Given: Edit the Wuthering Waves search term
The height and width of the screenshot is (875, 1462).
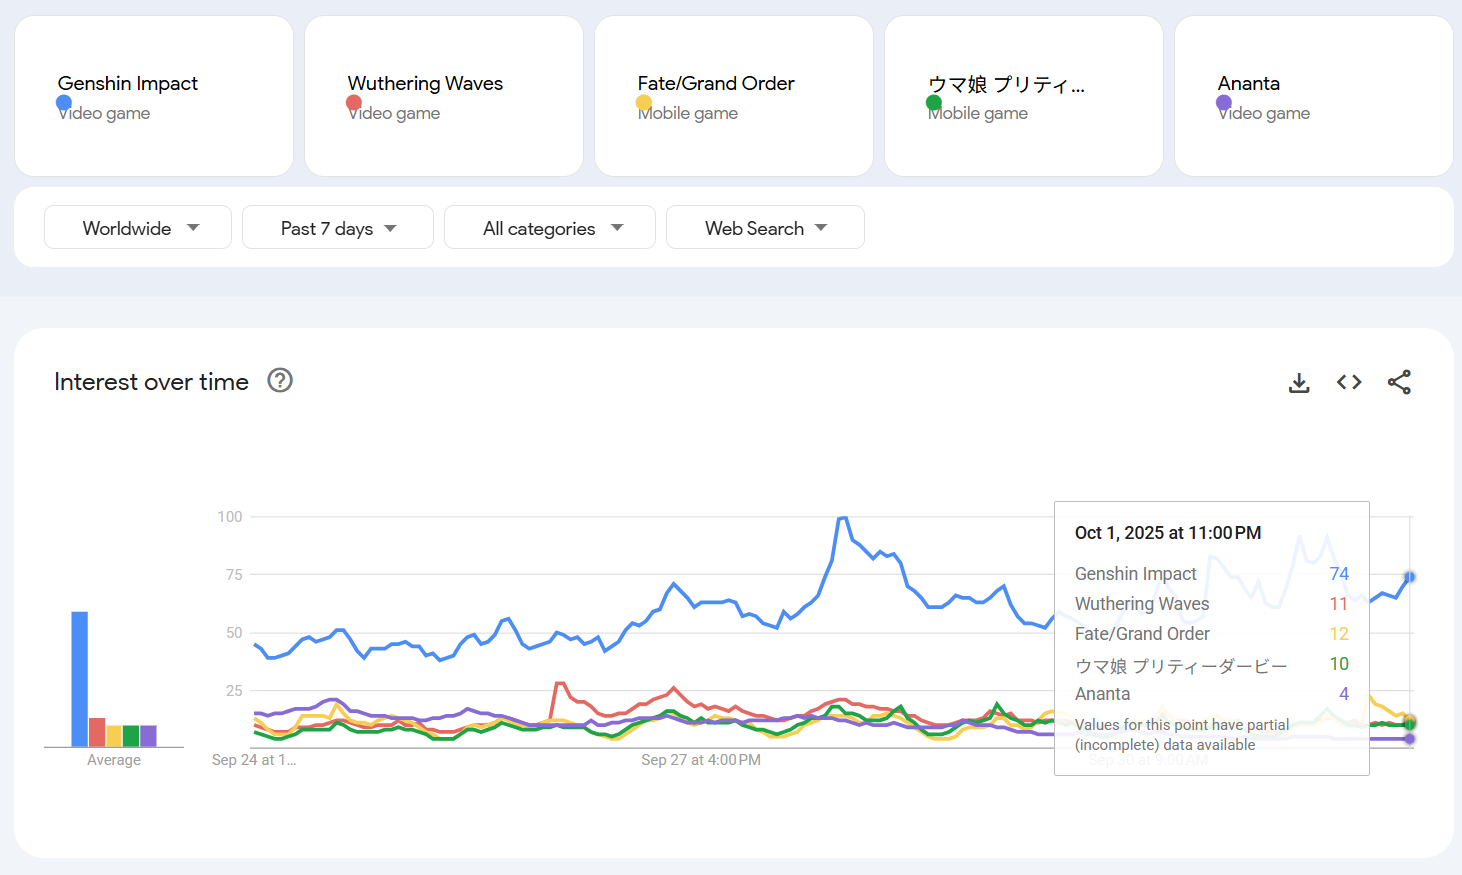Looking at the screenshot, I should pyautogui.click(x=425, y=84).
